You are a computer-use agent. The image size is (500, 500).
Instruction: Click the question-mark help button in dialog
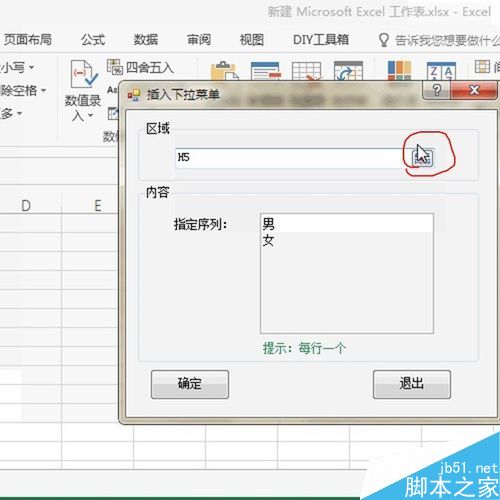pos(437,90)
